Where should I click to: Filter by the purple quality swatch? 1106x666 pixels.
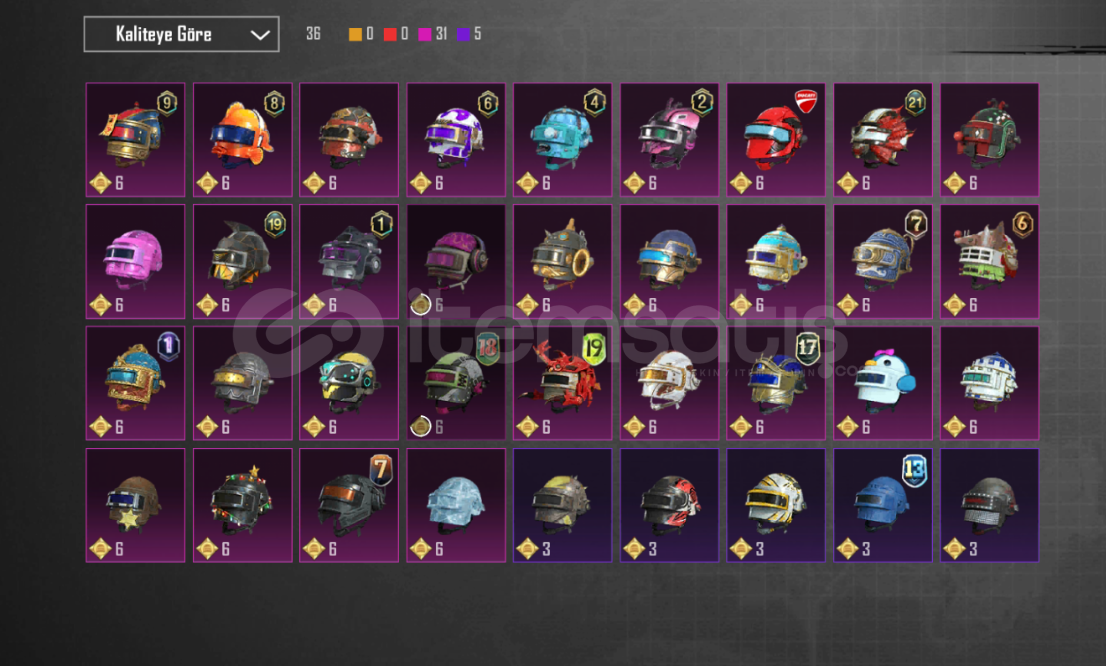pos(463,34)
